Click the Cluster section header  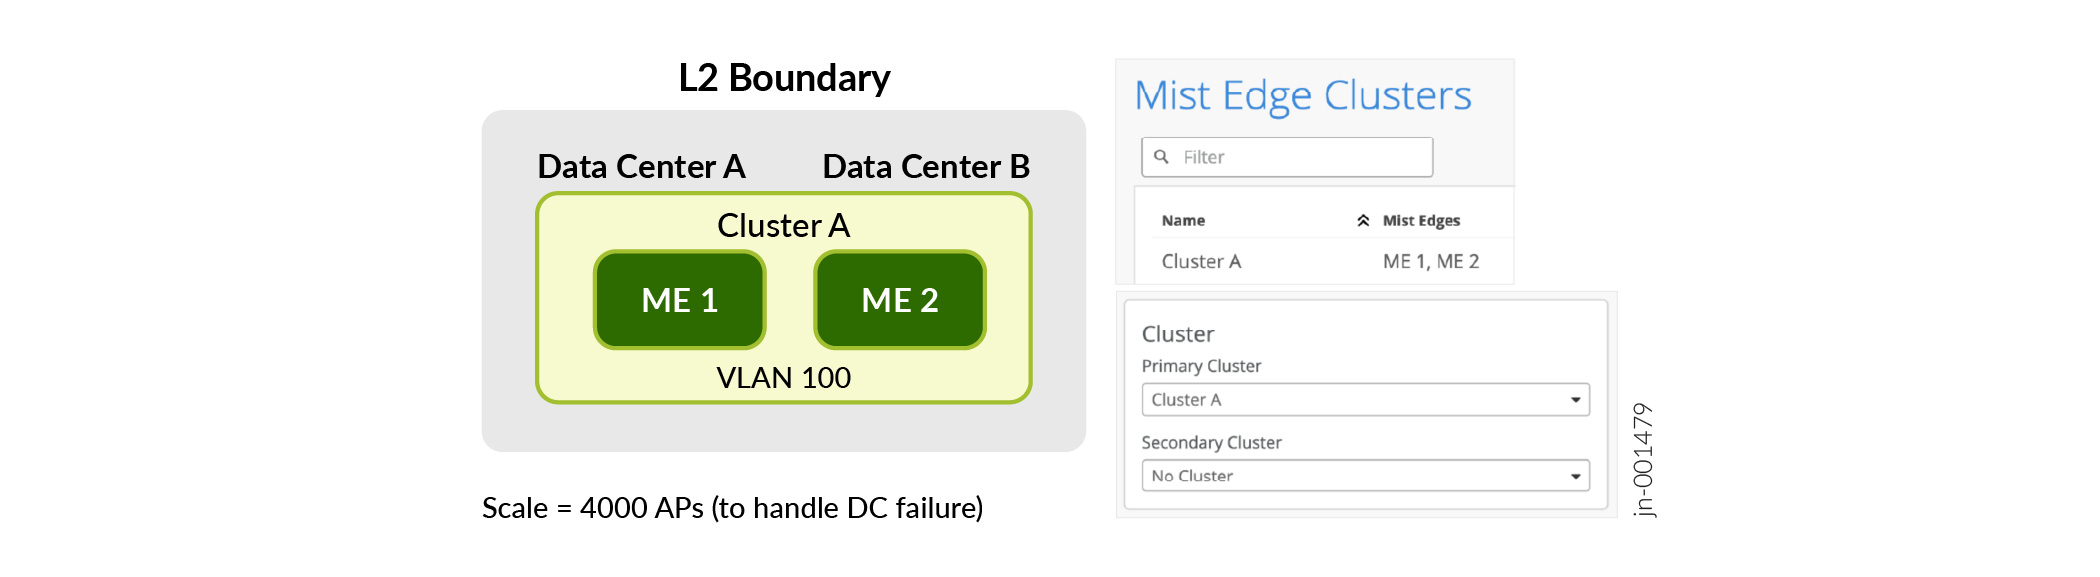(x=1177, y=334)
